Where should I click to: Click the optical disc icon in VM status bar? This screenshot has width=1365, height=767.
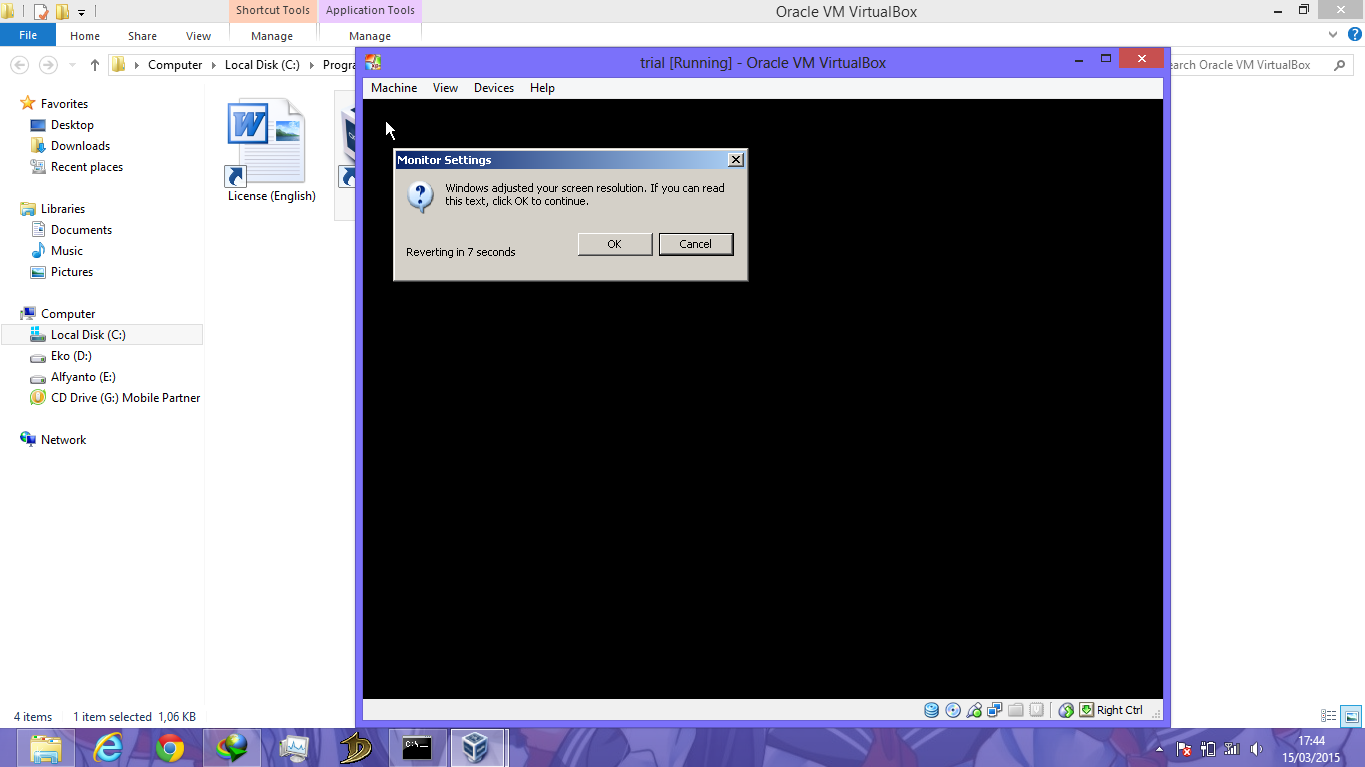[952, 710]
